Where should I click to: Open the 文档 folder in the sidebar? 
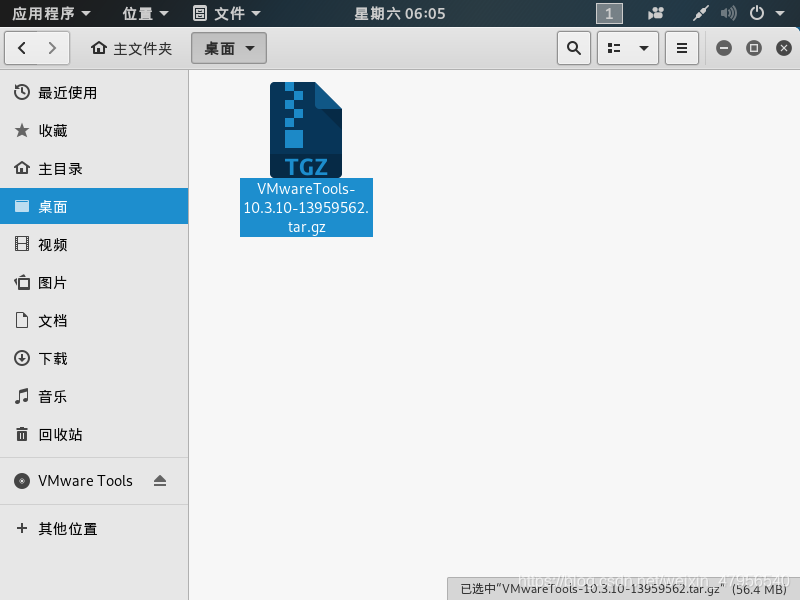94,320
